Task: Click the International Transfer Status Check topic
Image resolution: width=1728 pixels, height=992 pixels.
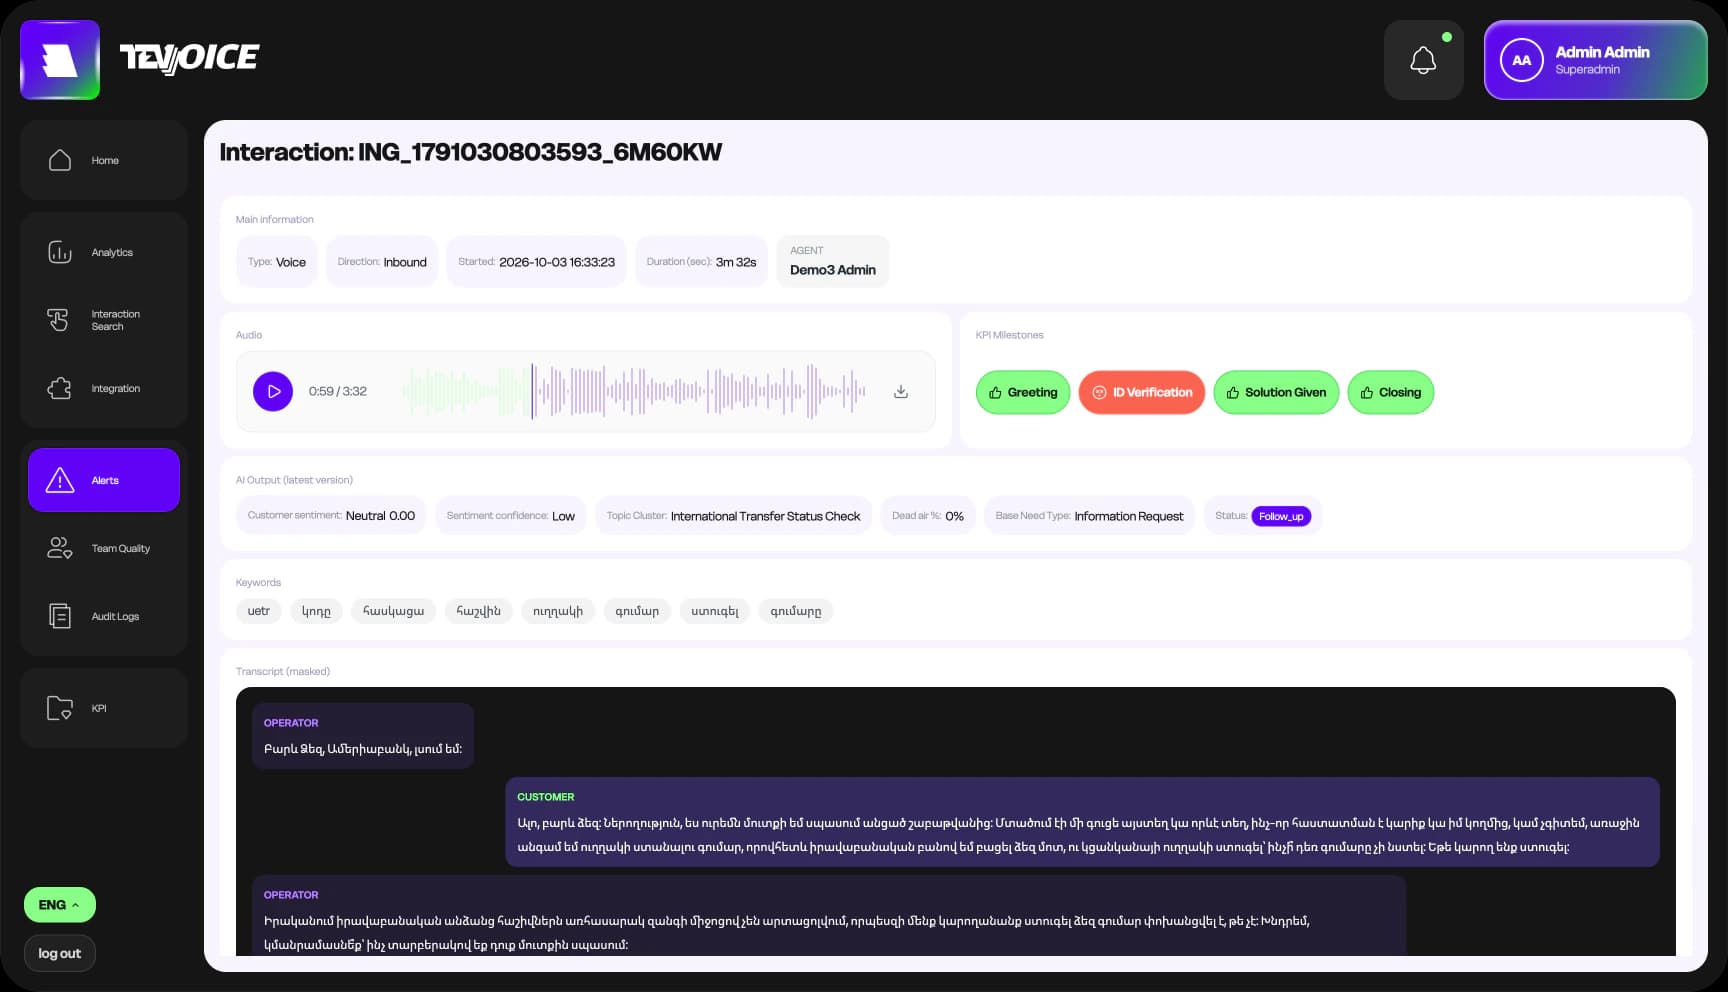Action: (x=765, y=516)
